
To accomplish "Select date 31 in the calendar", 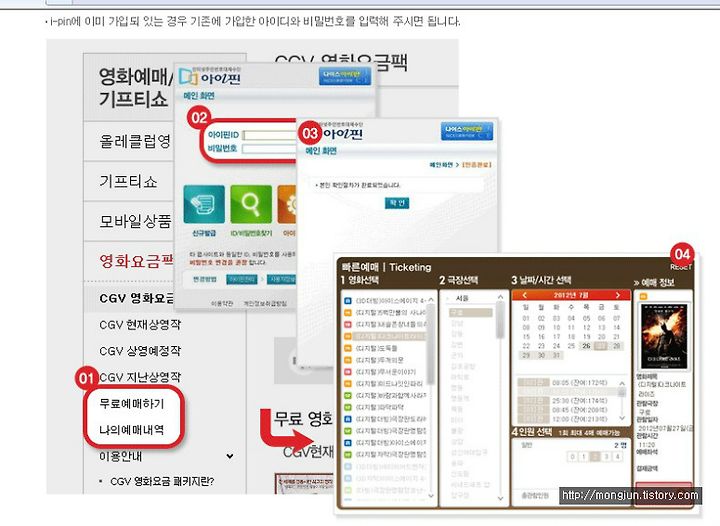I will pos(557,355).
